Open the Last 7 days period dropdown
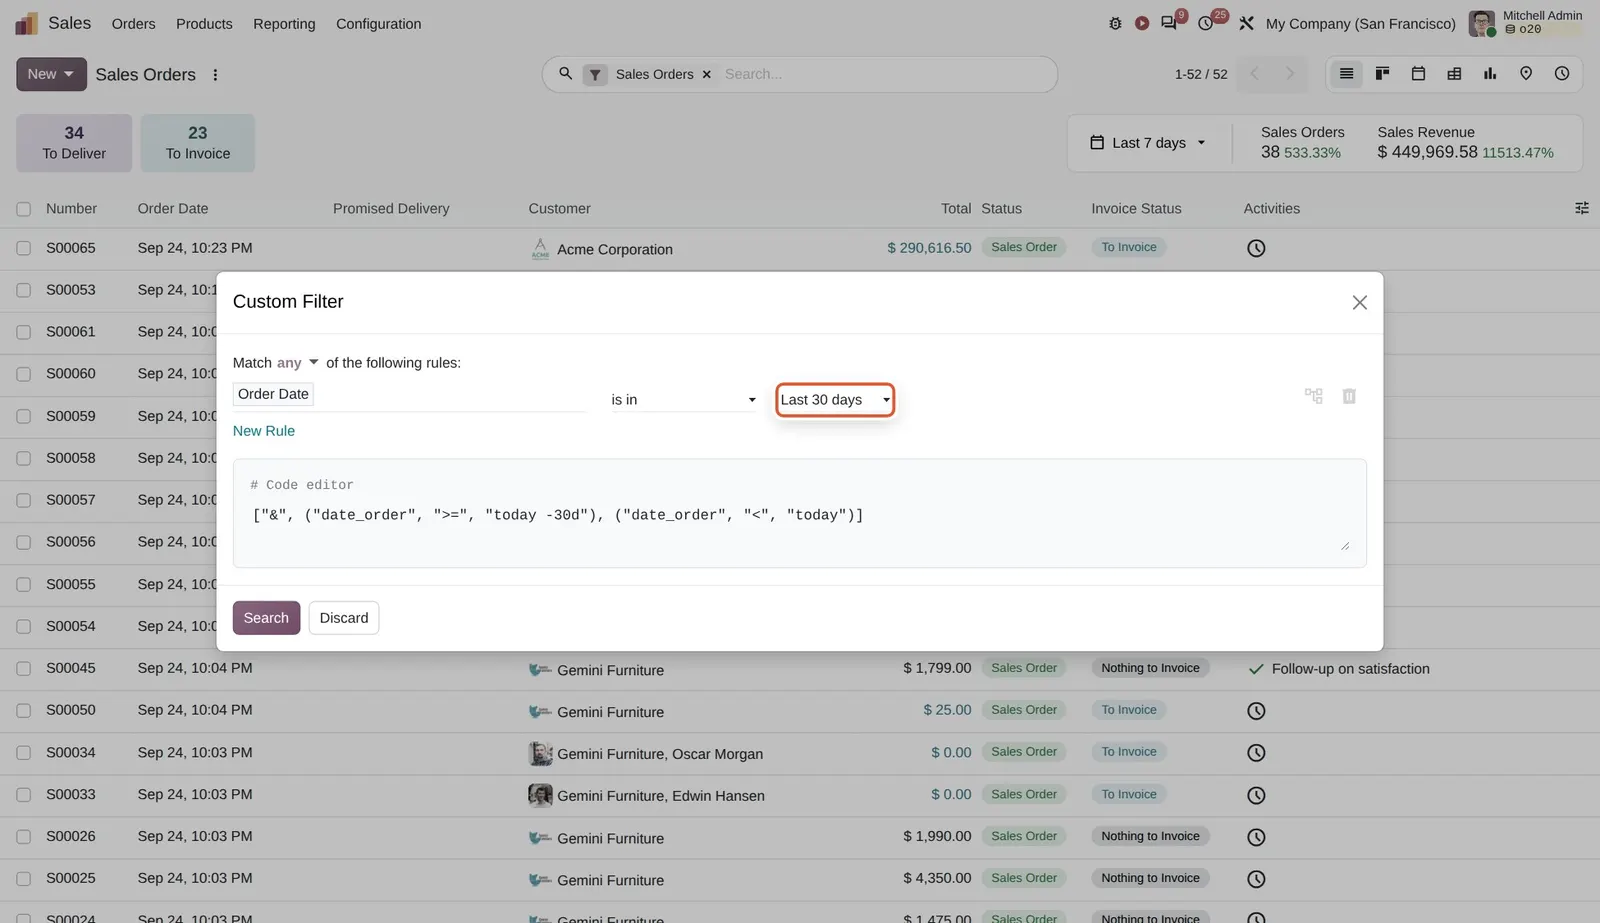Screen dimensions: 1600x923 [1148, 143]
